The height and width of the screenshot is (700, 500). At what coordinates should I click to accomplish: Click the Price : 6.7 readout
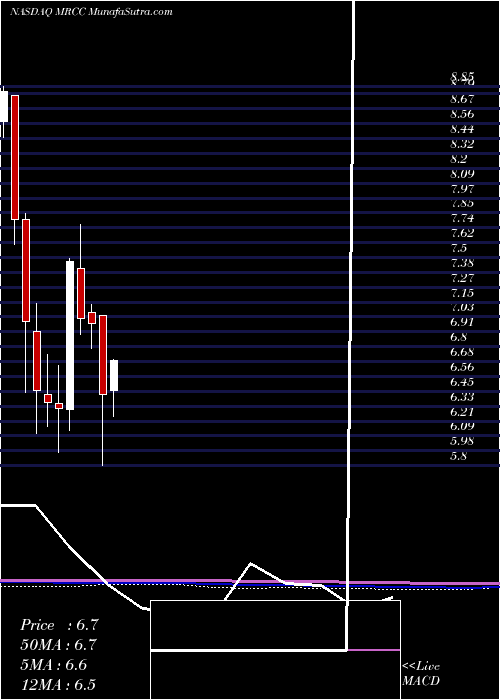tap(58, 625)
